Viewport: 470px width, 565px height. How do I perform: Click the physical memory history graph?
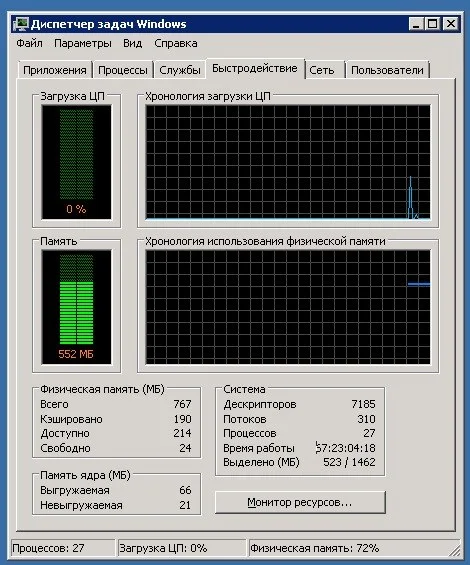click(x=288, y=307)
